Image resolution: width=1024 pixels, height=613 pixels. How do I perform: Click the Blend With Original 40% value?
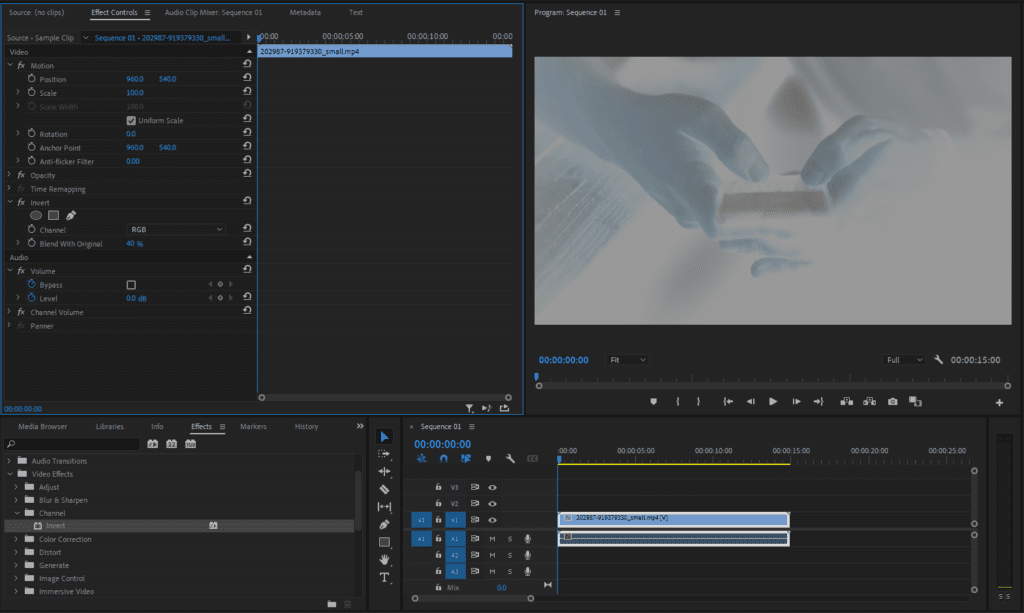135,244
